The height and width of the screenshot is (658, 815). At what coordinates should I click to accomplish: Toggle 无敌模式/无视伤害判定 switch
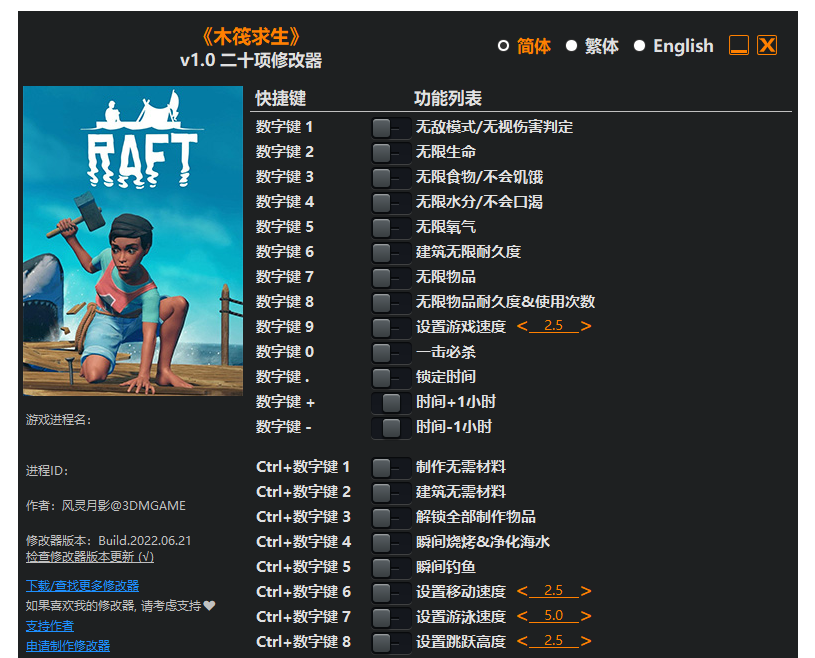pos(391,127)
